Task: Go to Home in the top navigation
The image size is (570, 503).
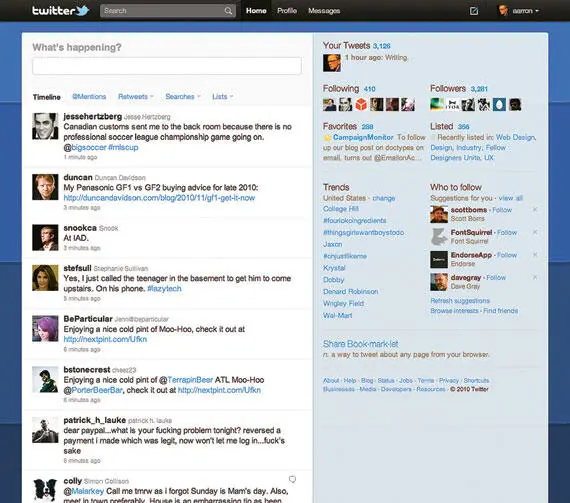Action: coord(256,11)
